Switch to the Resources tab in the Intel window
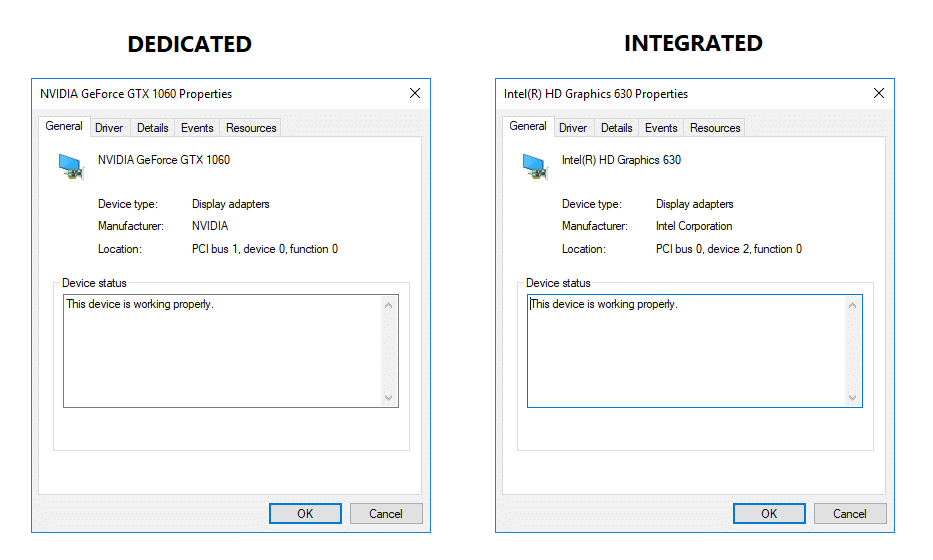 pyautogui.click(x=715, y=128)
